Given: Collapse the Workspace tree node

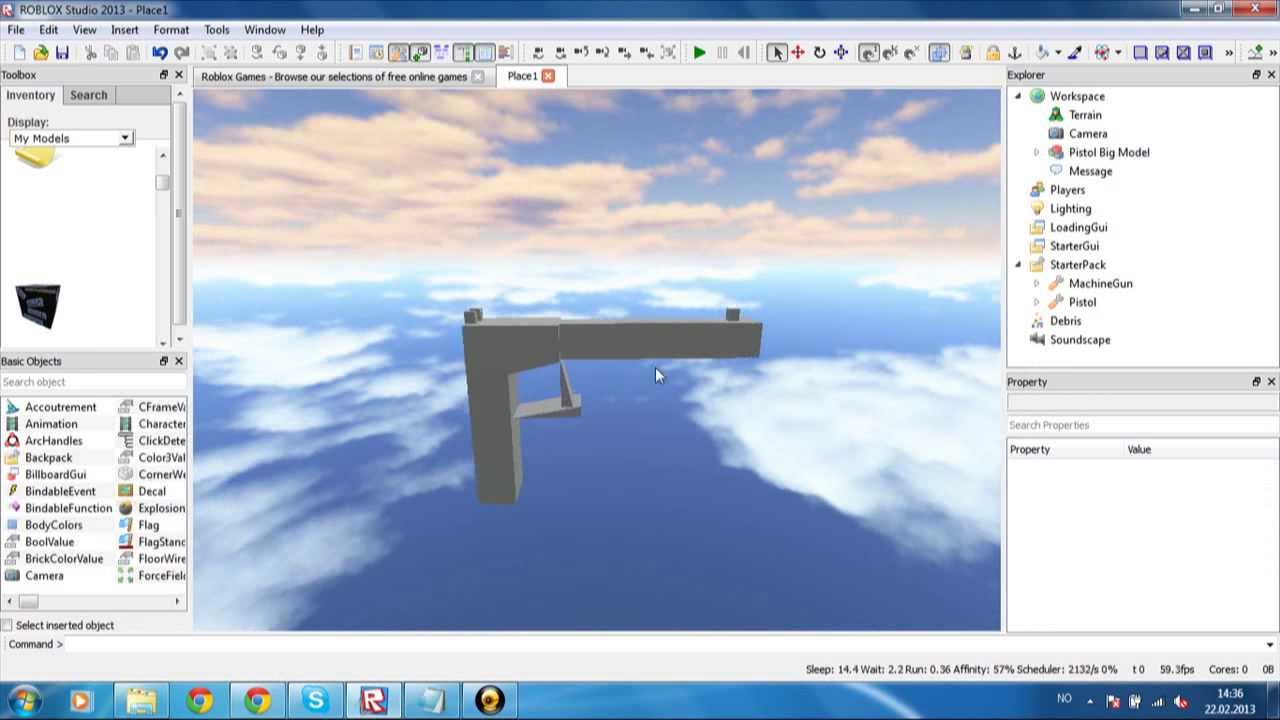Looking at the screenshot, I should coord(1018,96).
